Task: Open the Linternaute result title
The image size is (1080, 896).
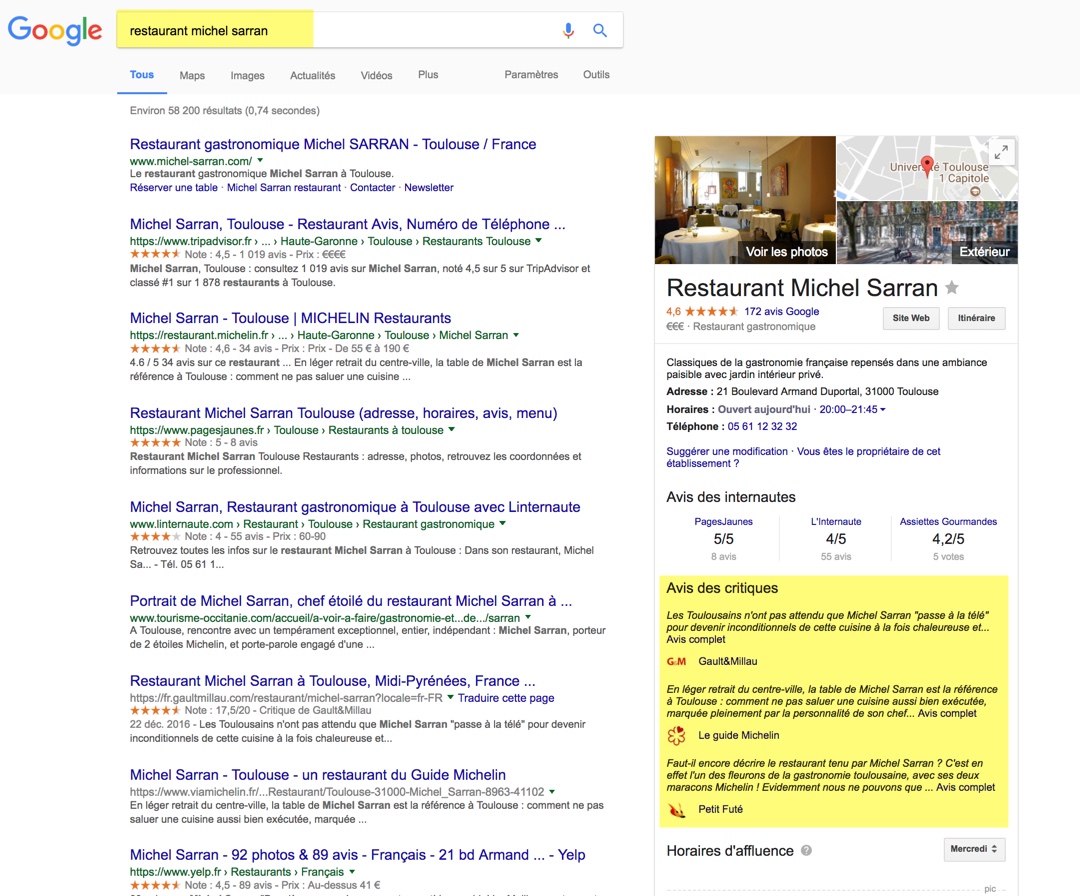Action: [x=355, y=507]
